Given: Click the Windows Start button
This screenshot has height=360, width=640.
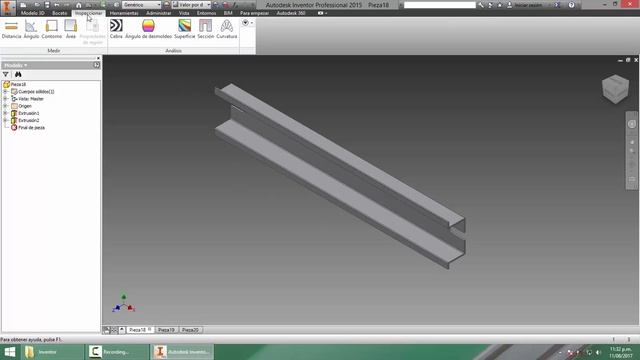Looking at the screenshot, I should [9, 352].
